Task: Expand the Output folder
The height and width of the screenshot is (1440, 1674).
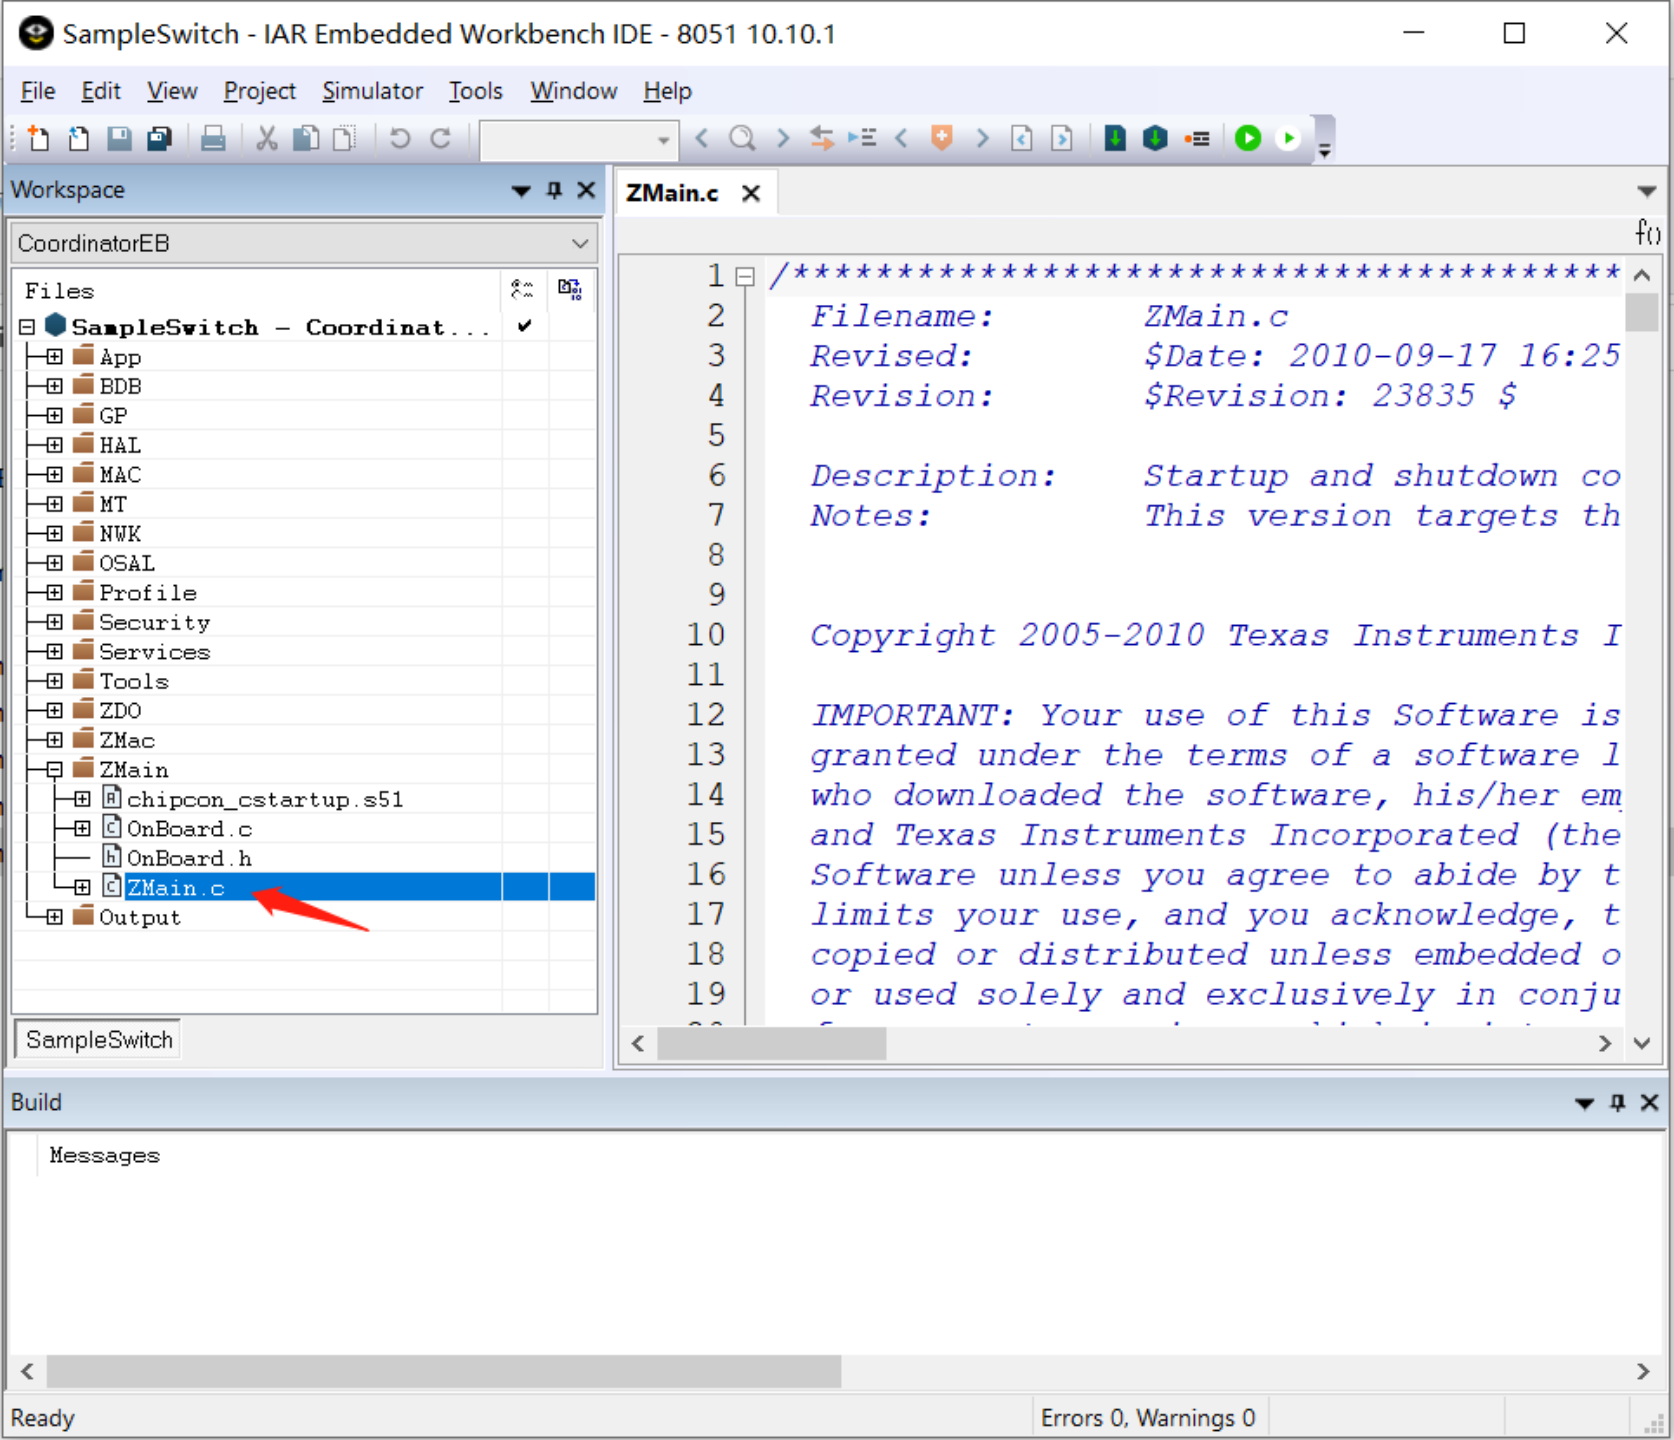Action: point(54,916)
